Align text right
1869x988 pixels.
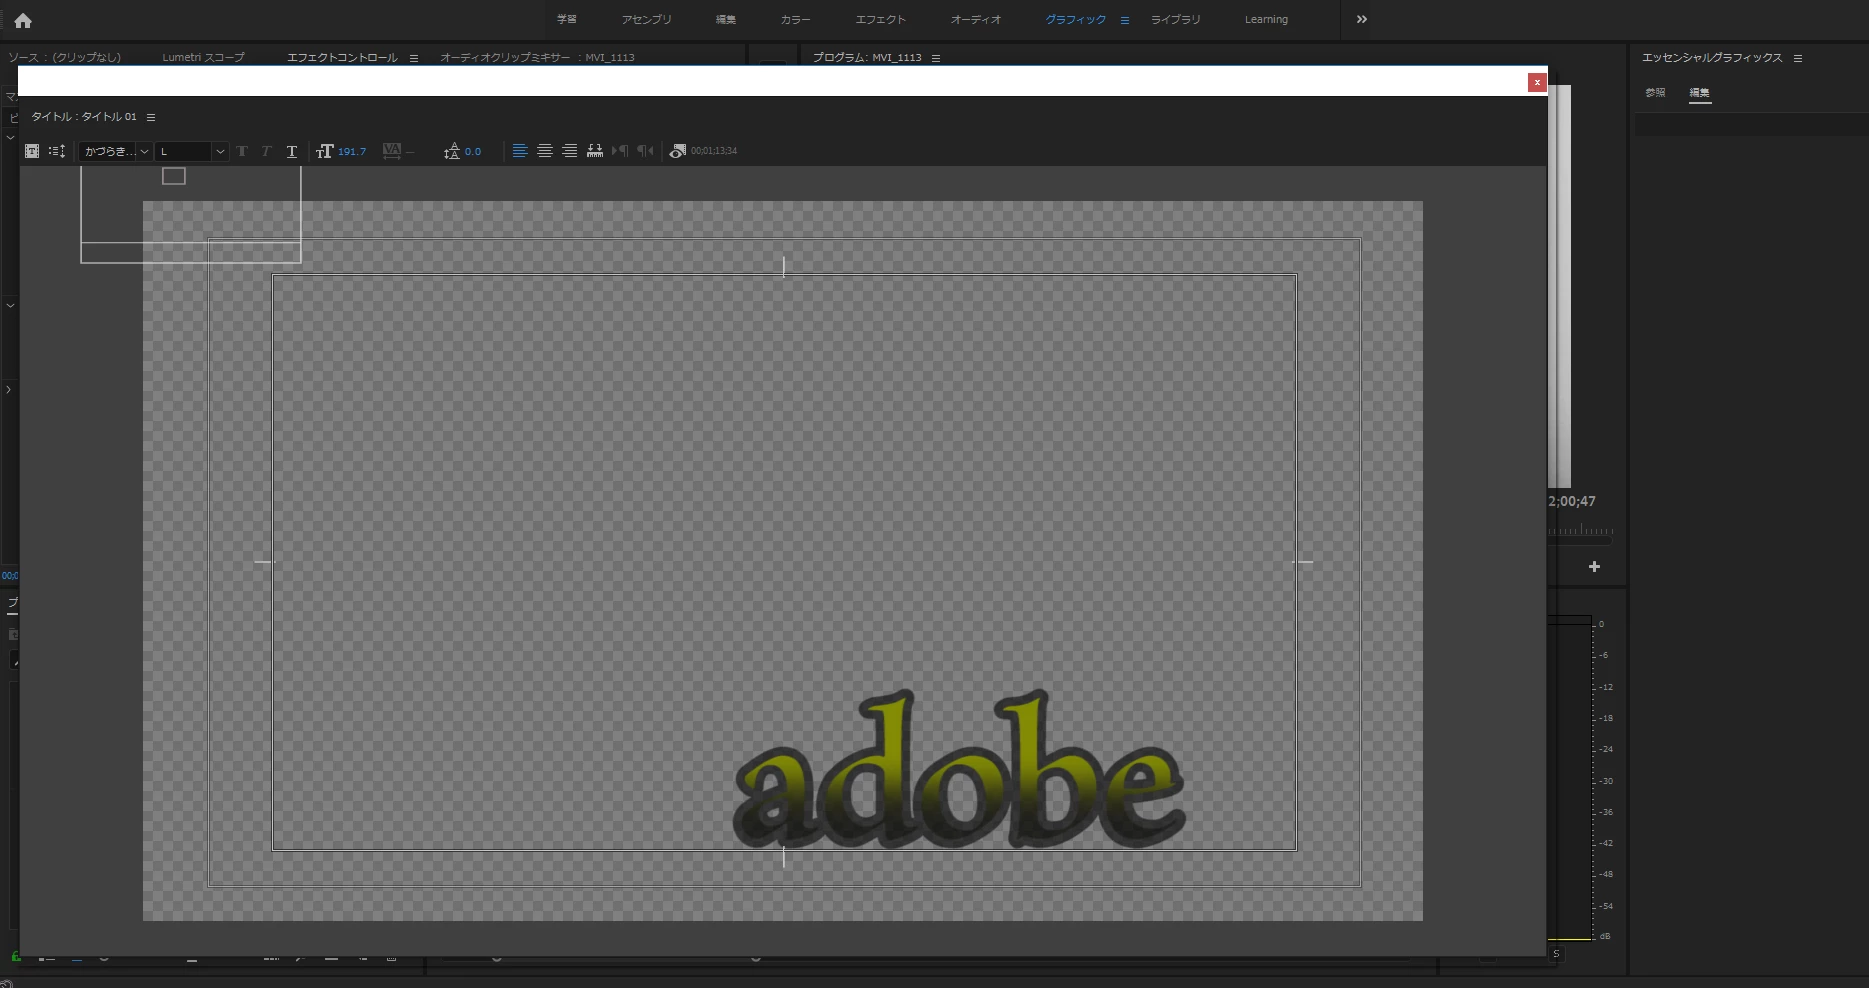569,151
